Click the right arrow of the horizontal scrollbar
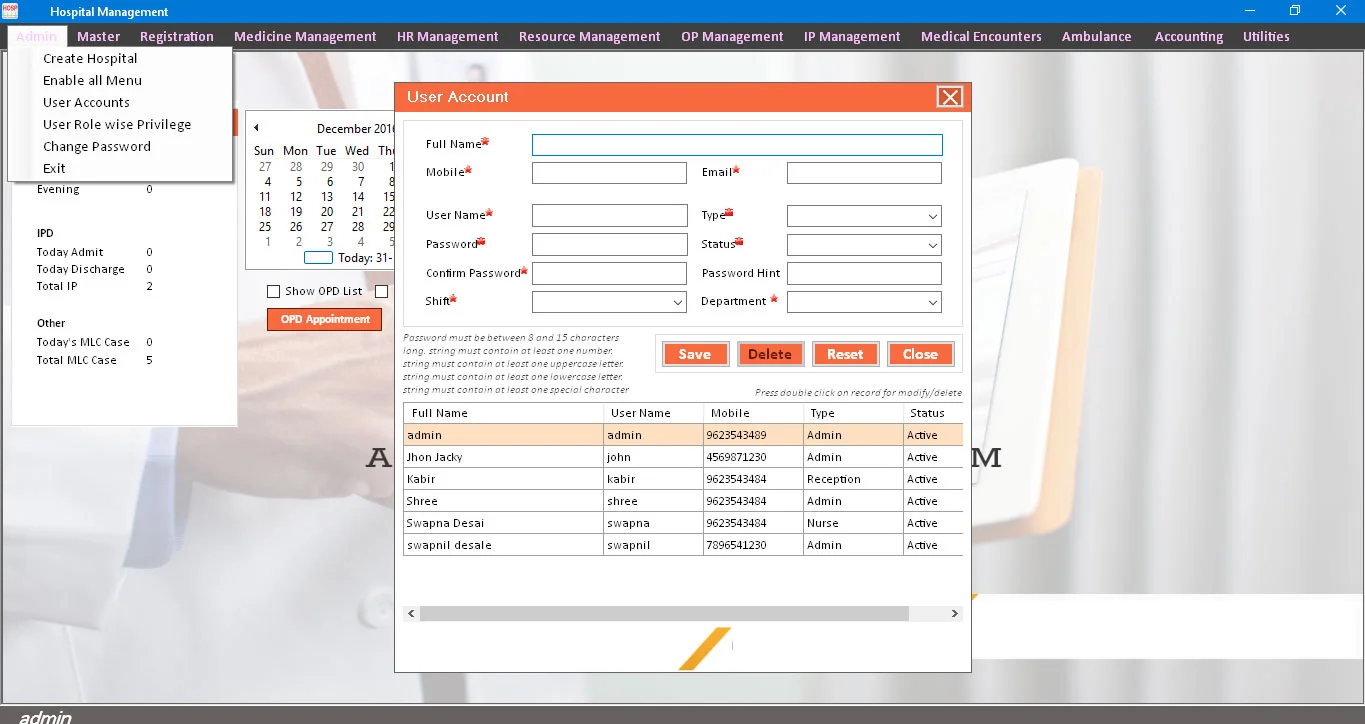 pyautogui.click(x=954, y=614)
